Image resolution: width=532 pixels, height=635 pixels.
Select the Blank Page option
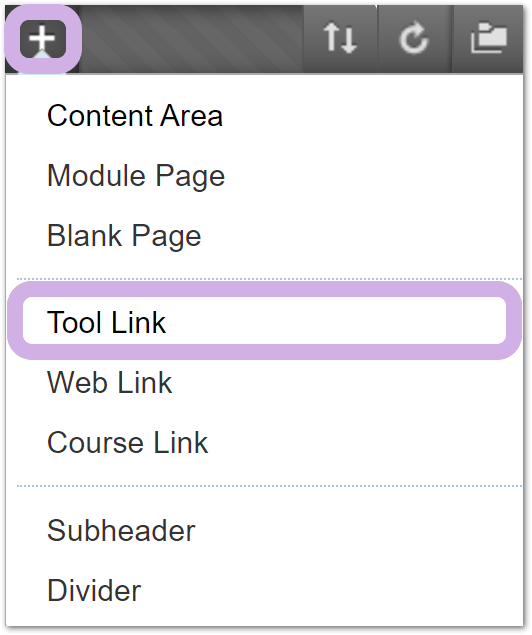pyautogui.click(x=124, y=236)
